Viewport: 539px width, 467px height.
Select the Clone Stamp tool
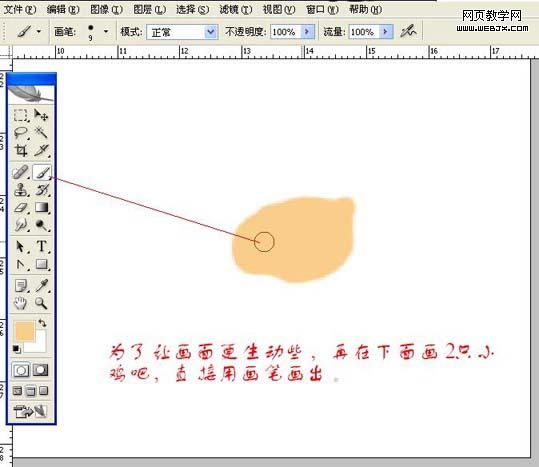(21, 190)
